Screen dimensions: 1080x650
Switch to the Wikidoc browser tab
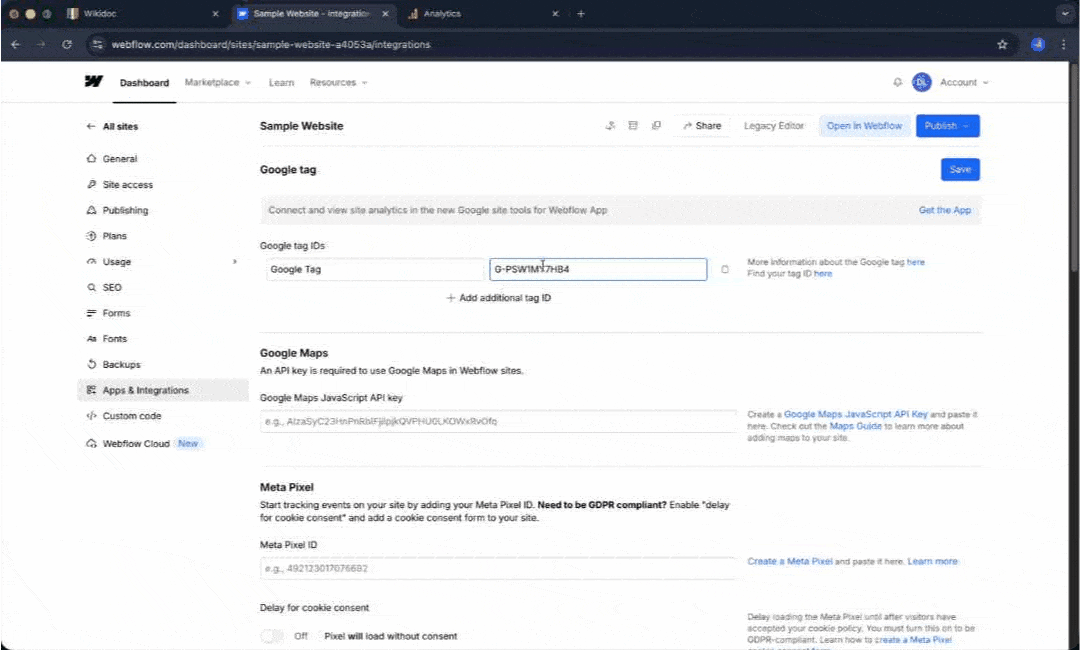[141, 13]
